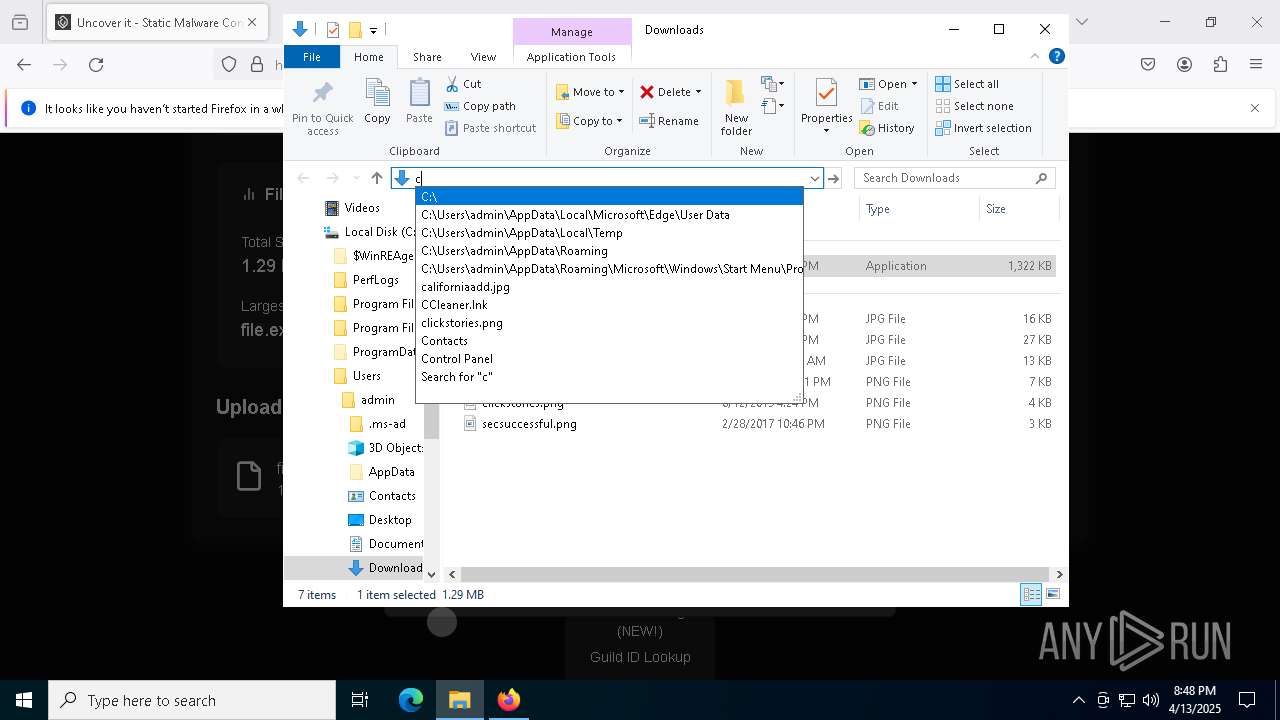Switch to the large thumbnails view layout
This screenshot has width=1280, height=720.
pos(1053,594)
